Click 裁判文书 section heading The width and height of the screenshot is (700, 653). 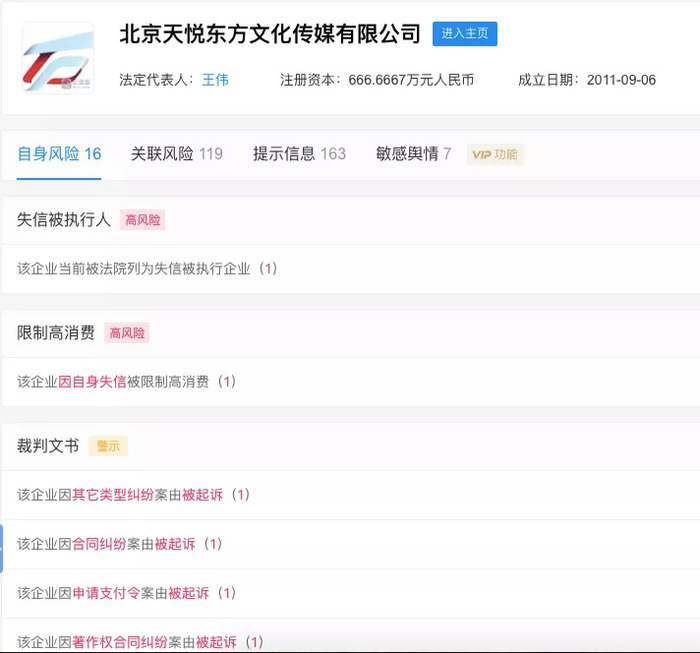point(48,446)
